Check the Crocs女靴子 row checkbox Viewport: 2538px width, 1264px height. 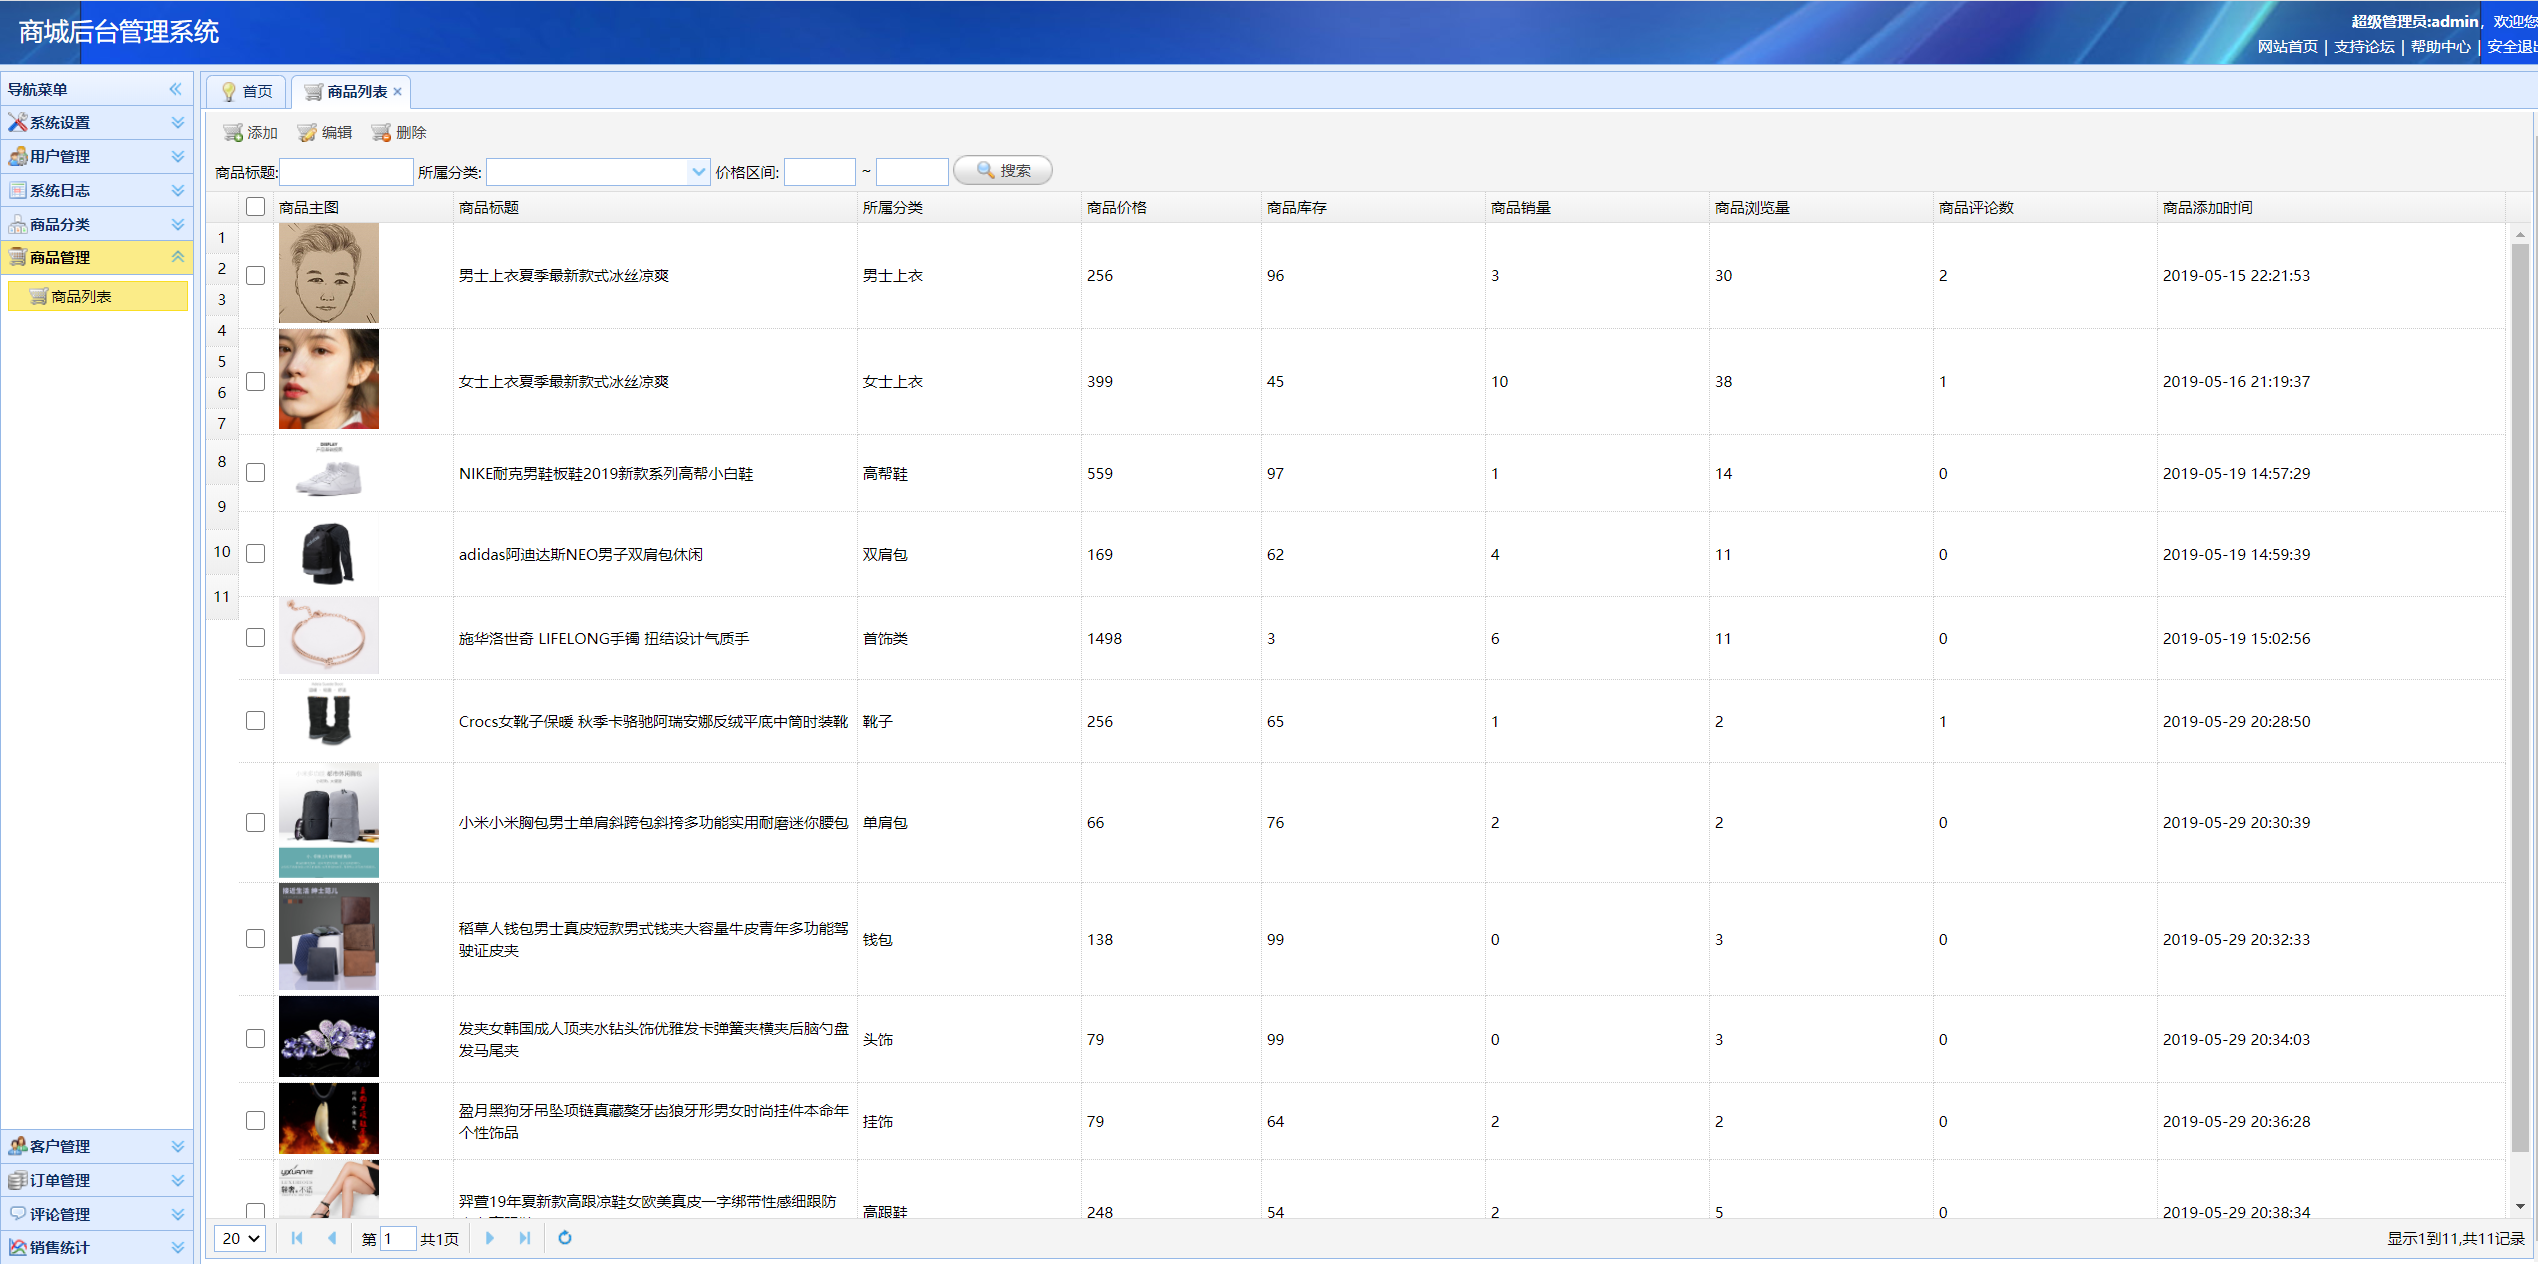256,721
